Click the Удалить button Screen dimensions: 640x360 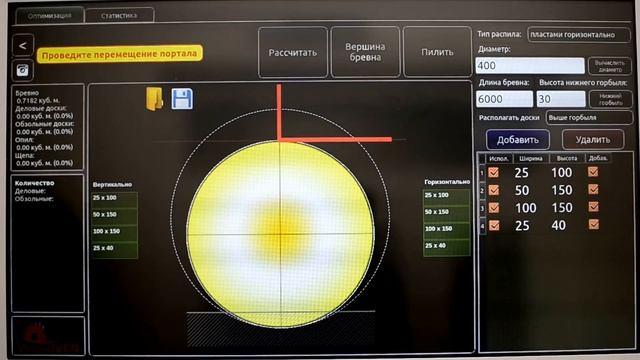pos(593,140)
